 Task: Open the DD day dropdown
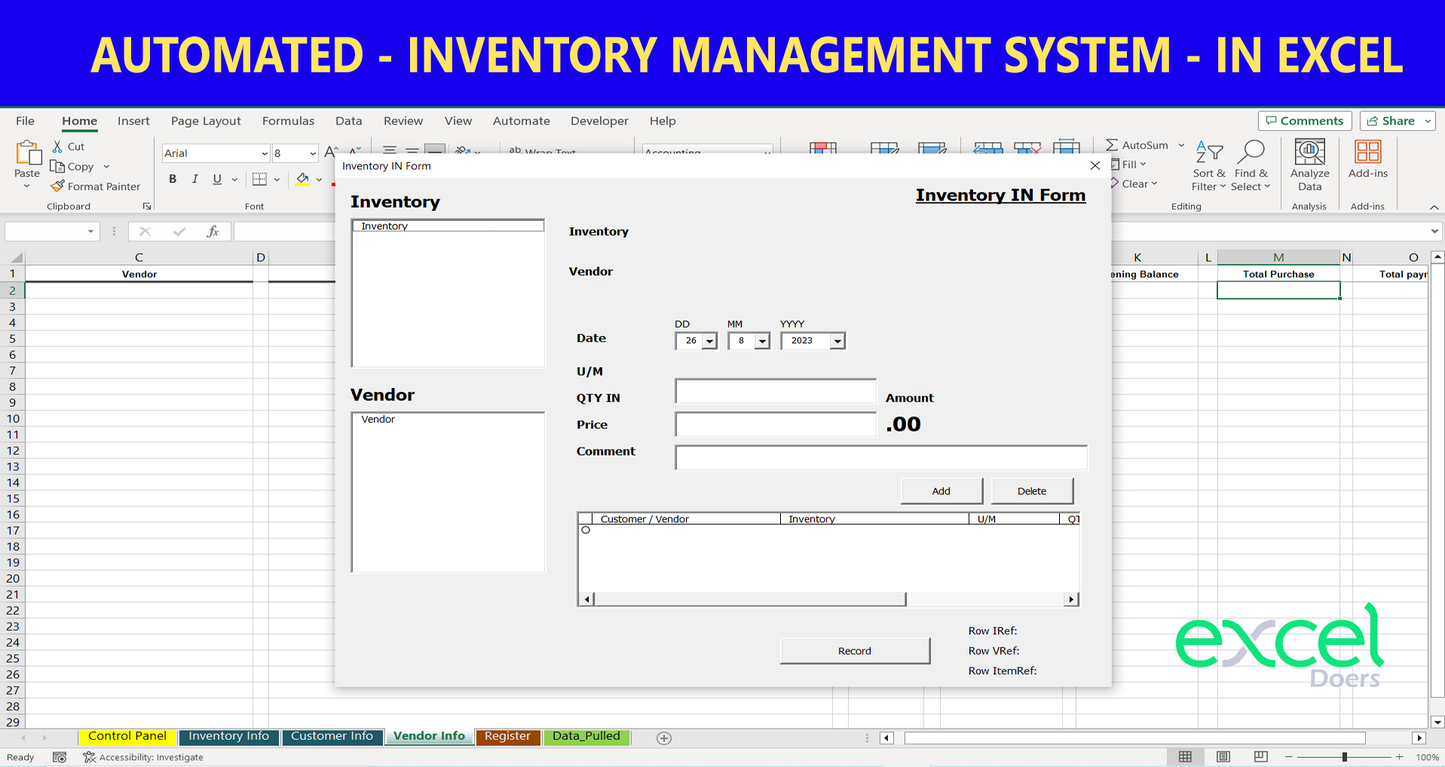709,341
